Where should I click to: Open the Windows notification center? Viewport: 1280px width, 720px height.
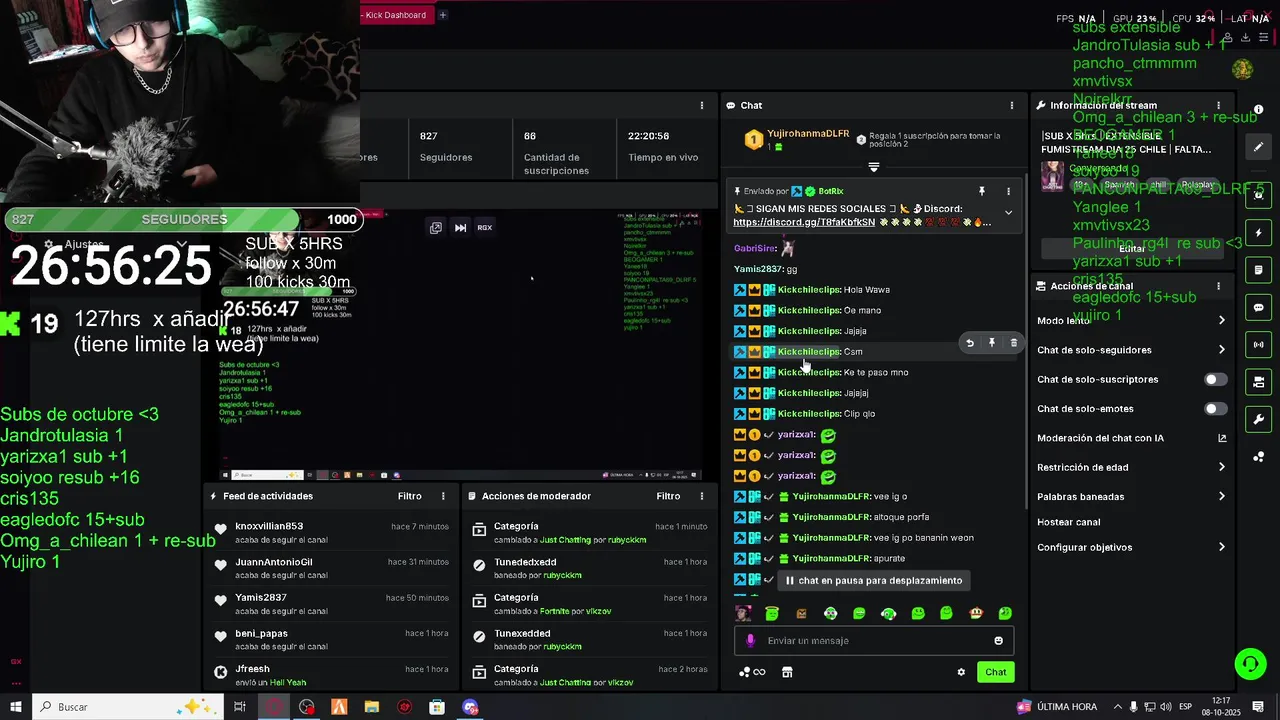coord(1258,707)
